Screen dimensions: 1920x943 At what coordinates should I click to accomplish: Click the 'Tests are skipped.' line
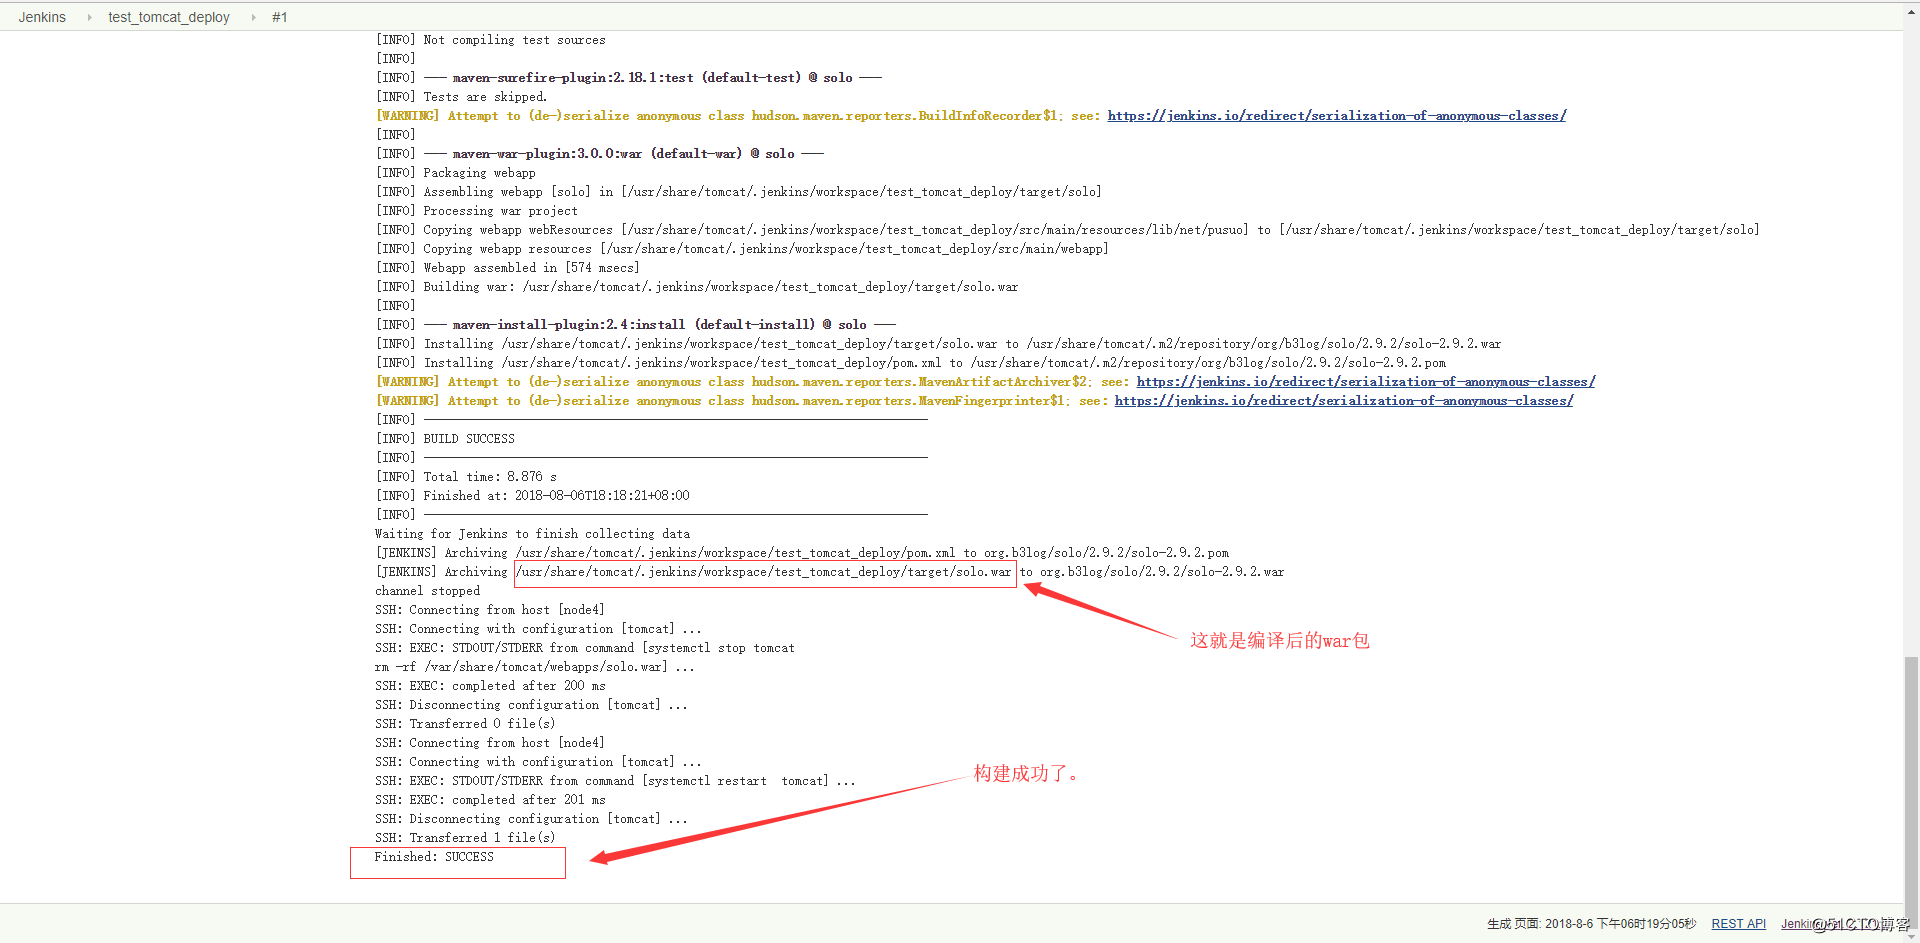tap(461, 97)
